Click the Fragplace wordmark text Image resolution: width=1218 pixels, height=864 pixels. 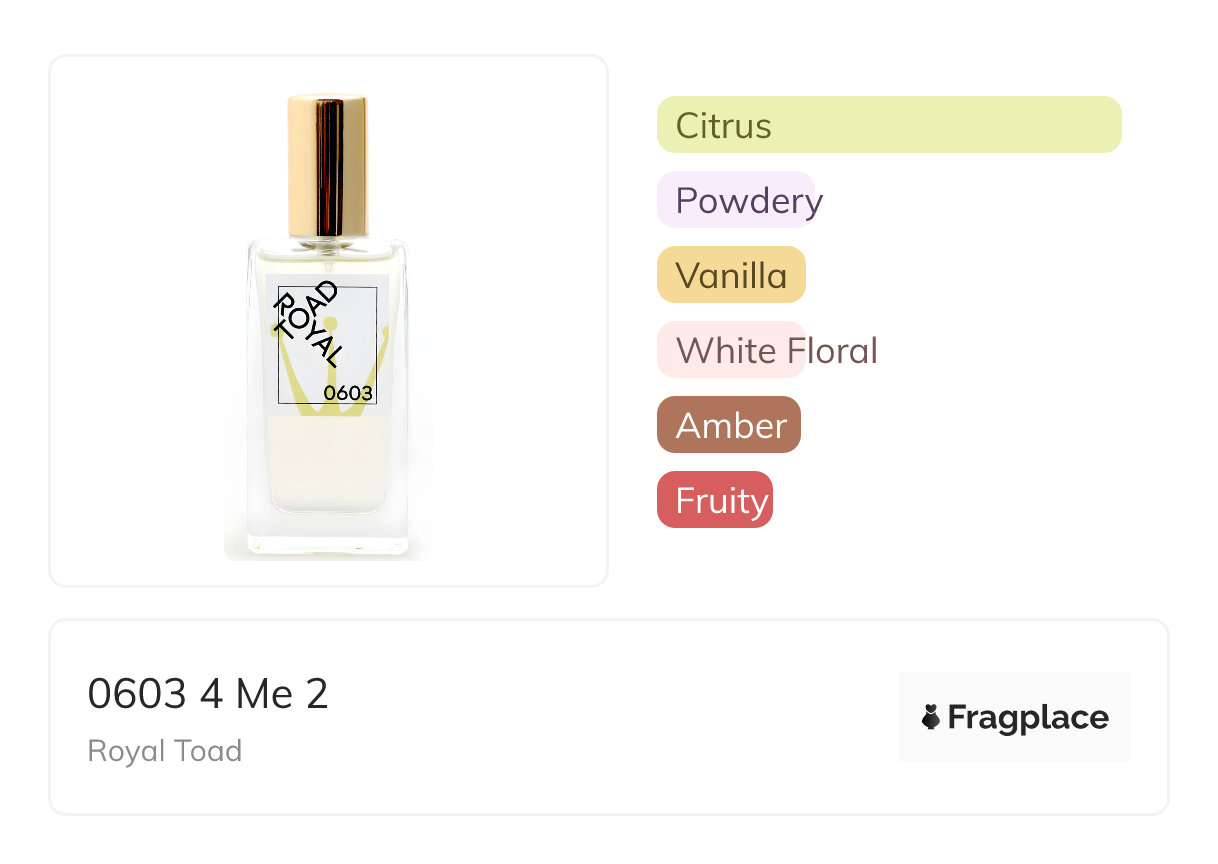click(x=1028, y=717)
